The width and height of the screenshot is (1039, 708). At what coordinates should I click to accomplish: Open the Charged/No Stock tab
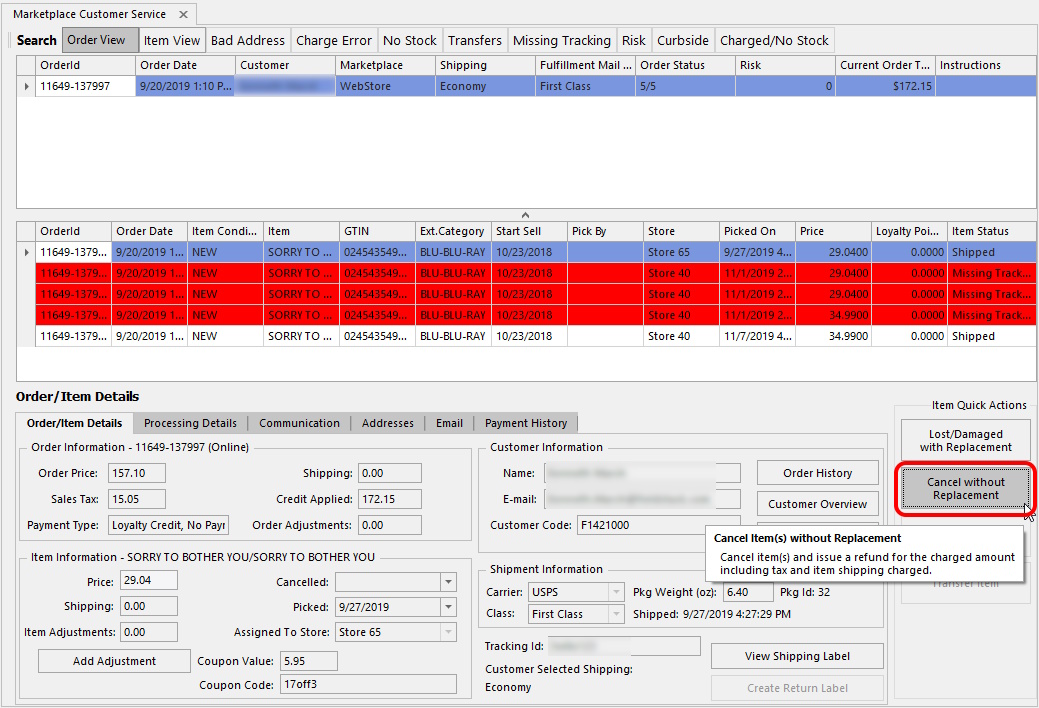click(x=774, y=40)
